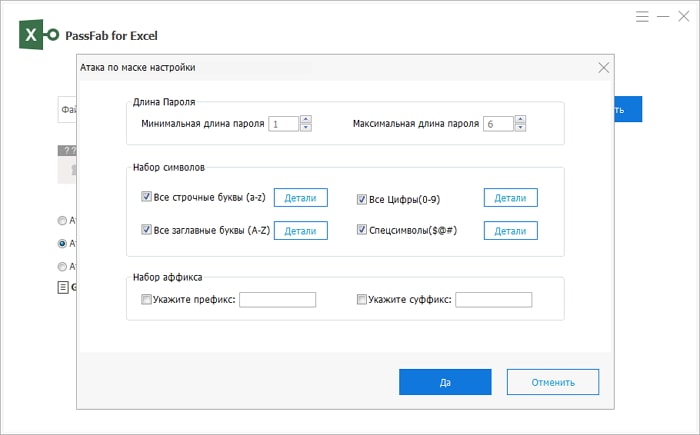
Task: Increase Максимальная длина пароля with up arrow
Action: (x=520, y=119)
